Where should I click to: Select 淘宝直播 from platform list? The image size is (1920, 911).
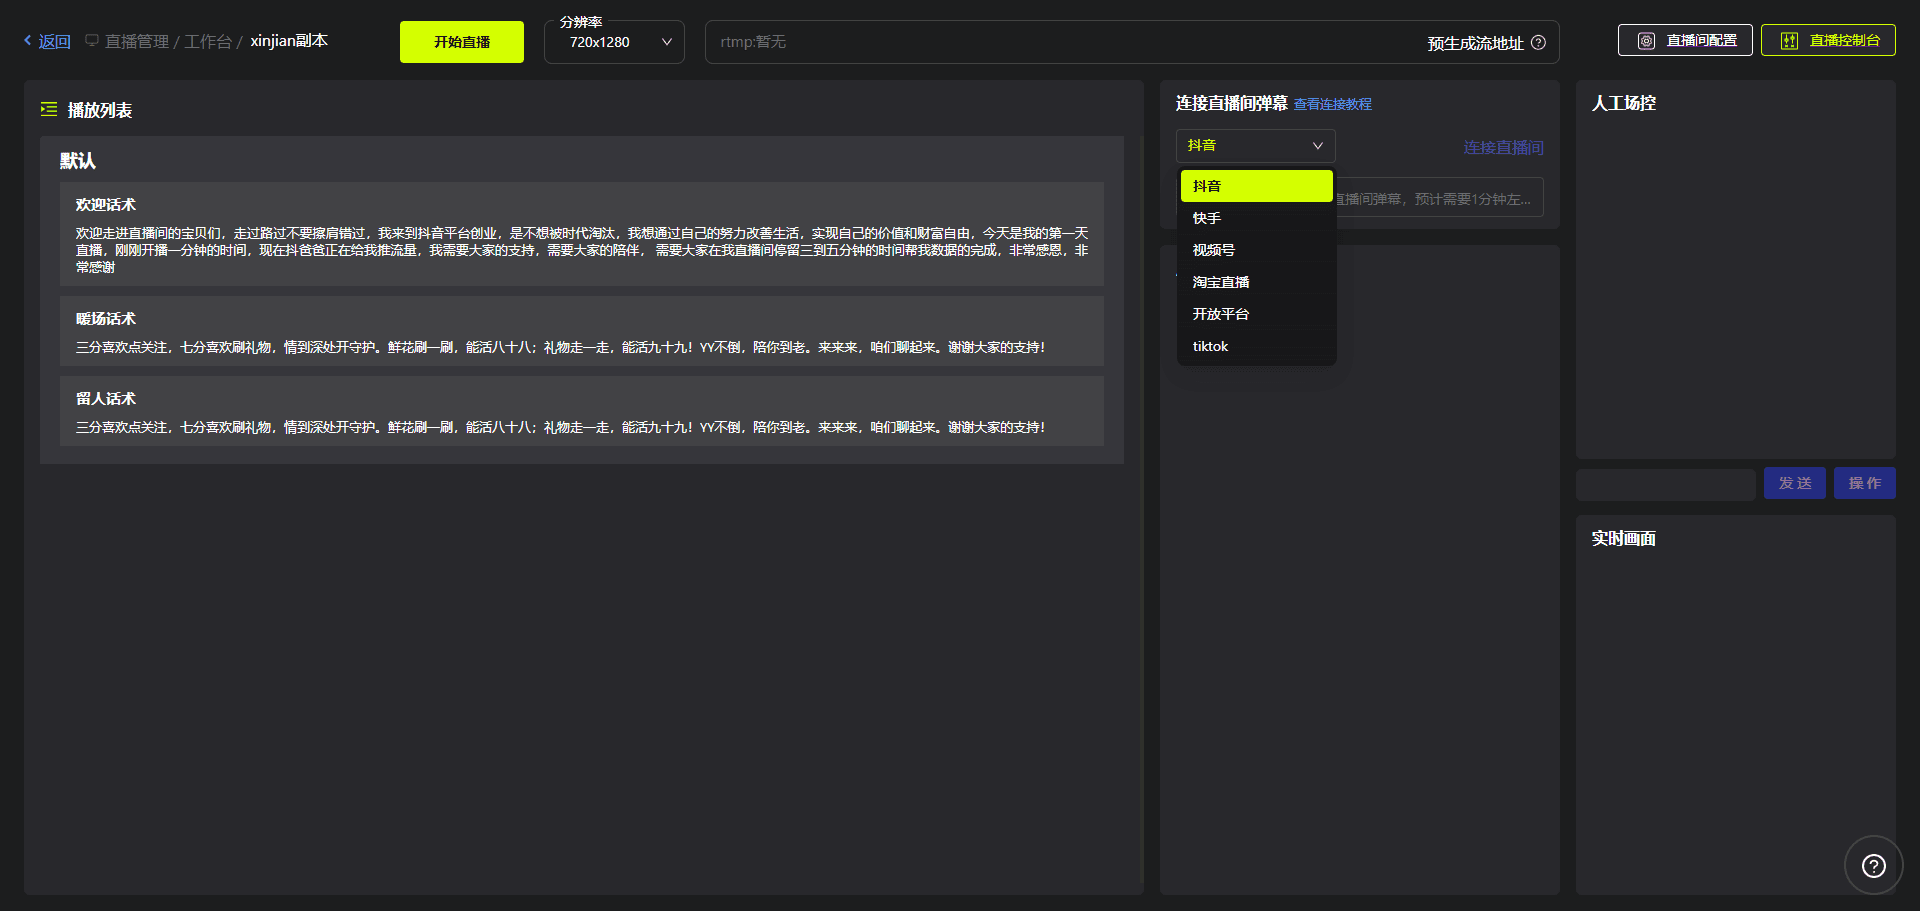click(x=1257, y=282)
